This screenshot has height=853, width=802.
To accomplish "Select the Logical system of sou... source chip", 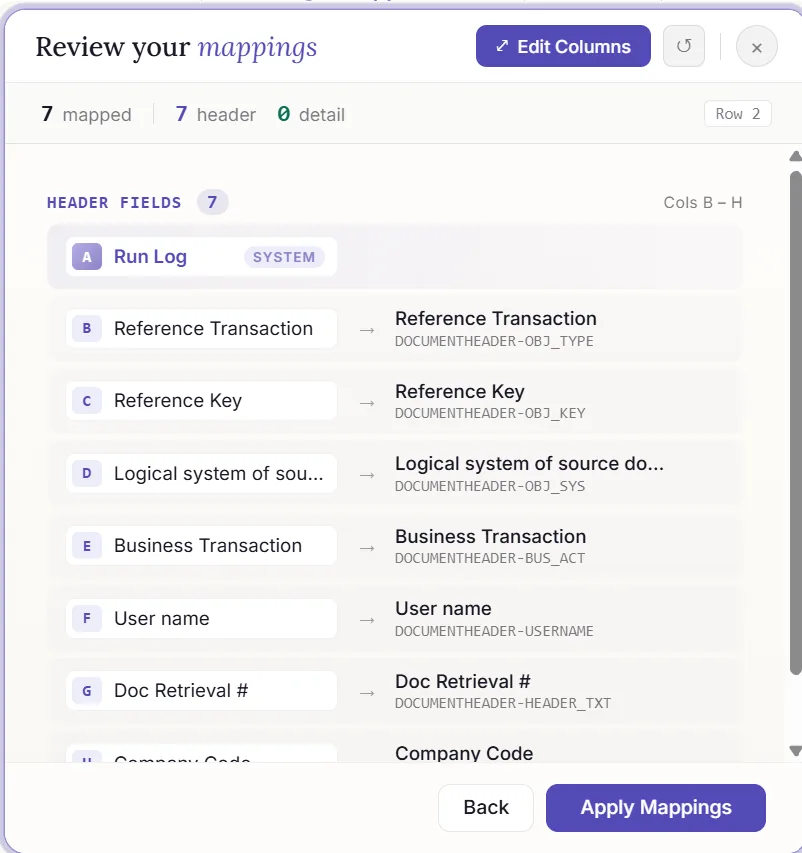I will (x=201, y=473).
